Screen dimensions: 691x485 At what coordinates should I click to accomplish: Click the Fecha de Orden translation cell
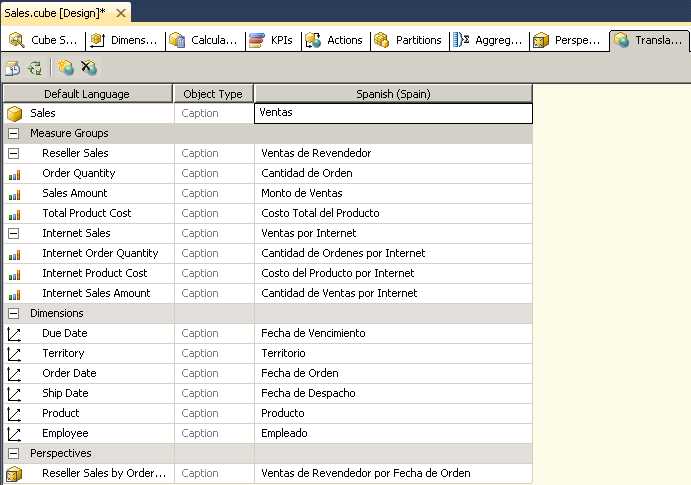(393, 374)
